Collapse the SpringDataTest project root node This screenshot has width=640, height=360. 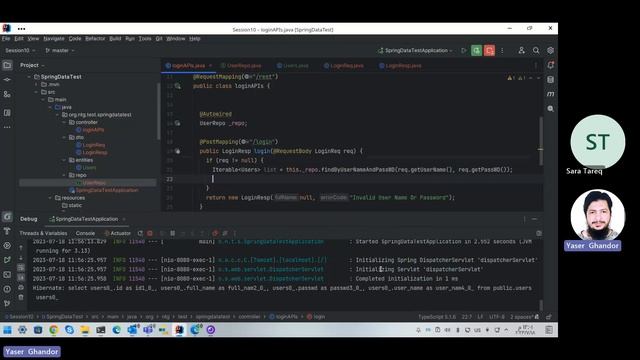click(x=29, y=77)
